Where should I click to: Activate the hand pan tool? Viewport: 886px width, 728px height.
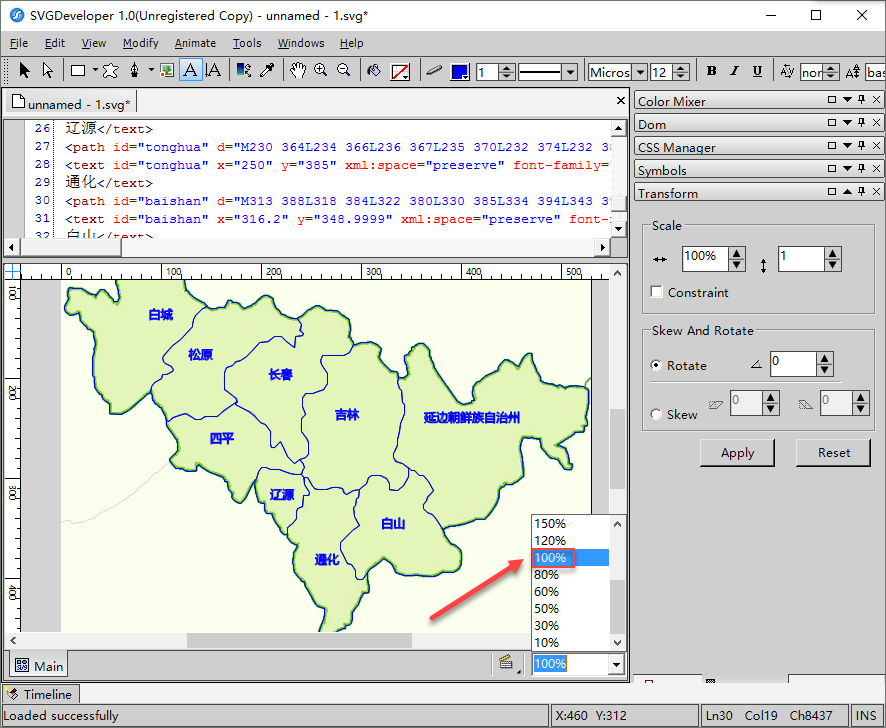click(298, 71)
